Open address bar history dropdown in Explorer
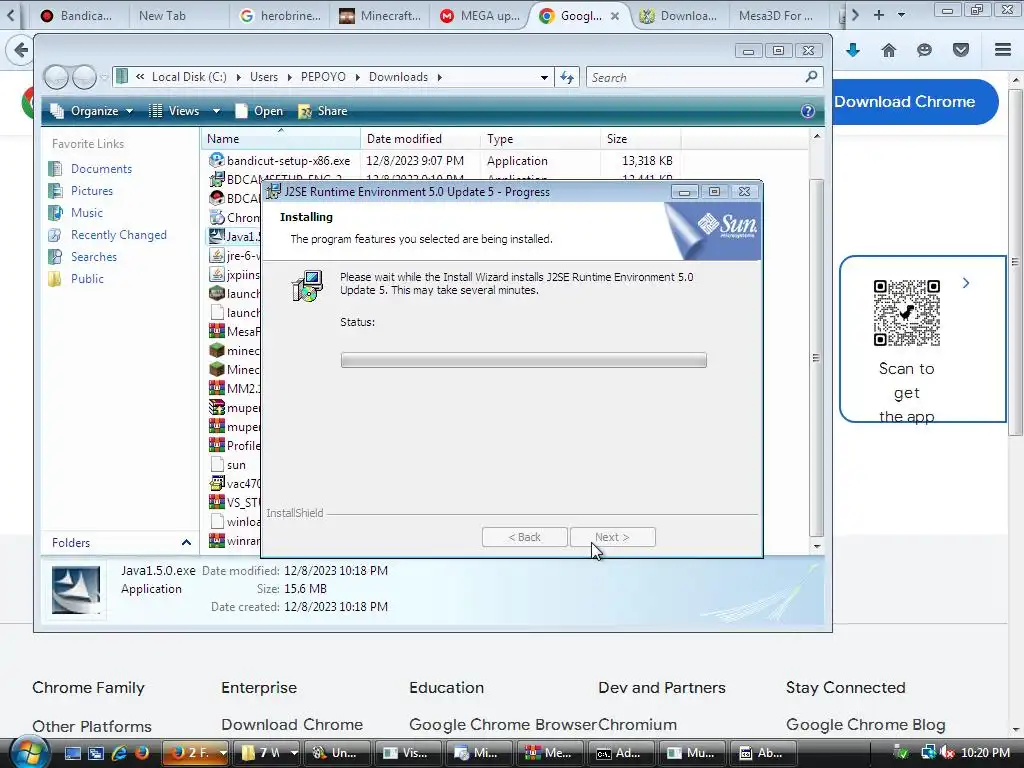This screenshot has height=768, width=1024. click(544, 78)
